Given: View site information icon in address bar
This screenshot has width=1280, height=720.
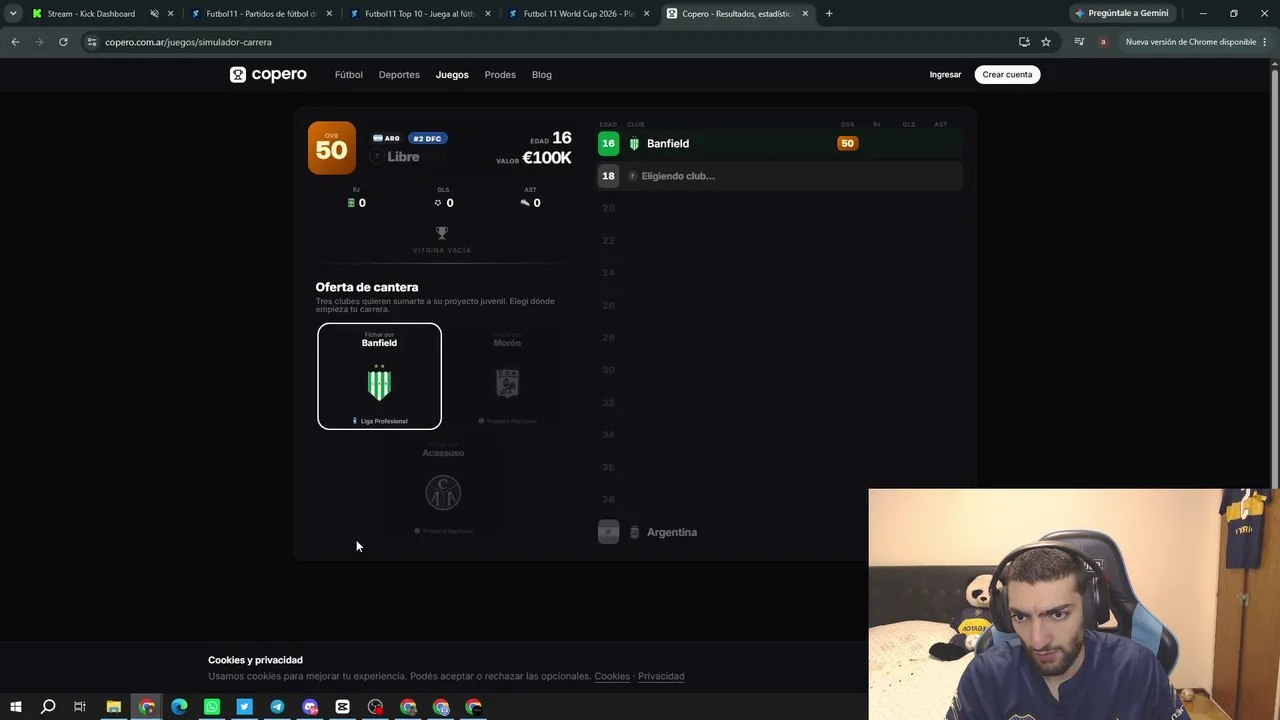Looking at the screenshot, I should 92,42.
